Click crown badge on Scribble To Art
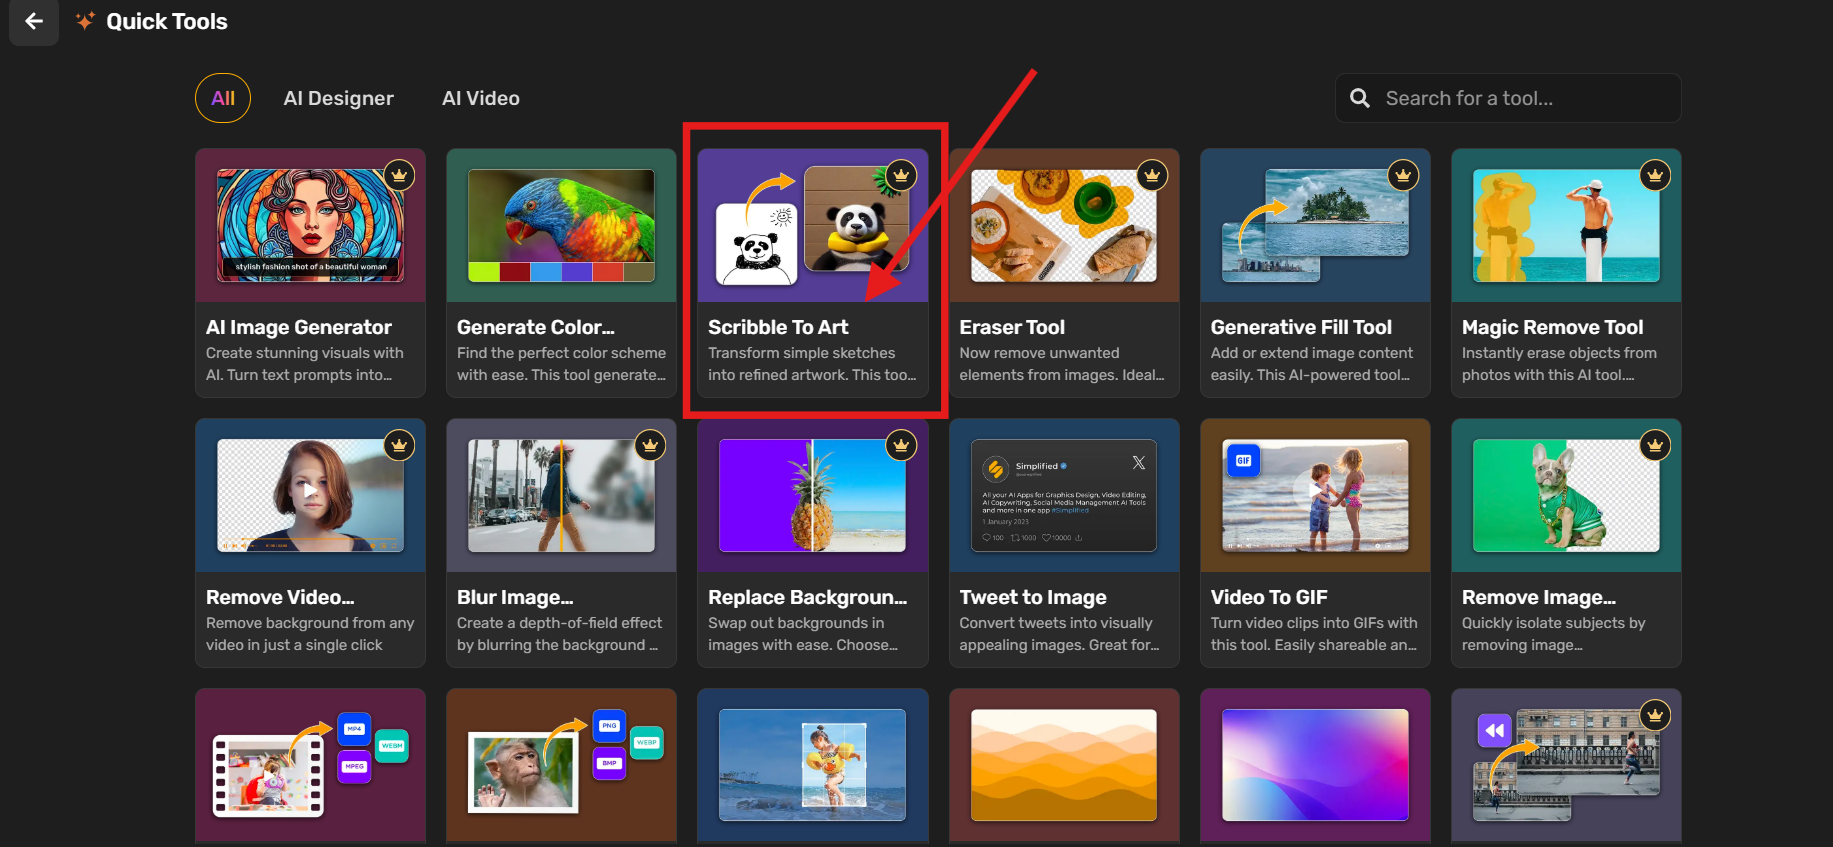The width and height of the screenshot is (1833, 847). (x=902, y=175)
